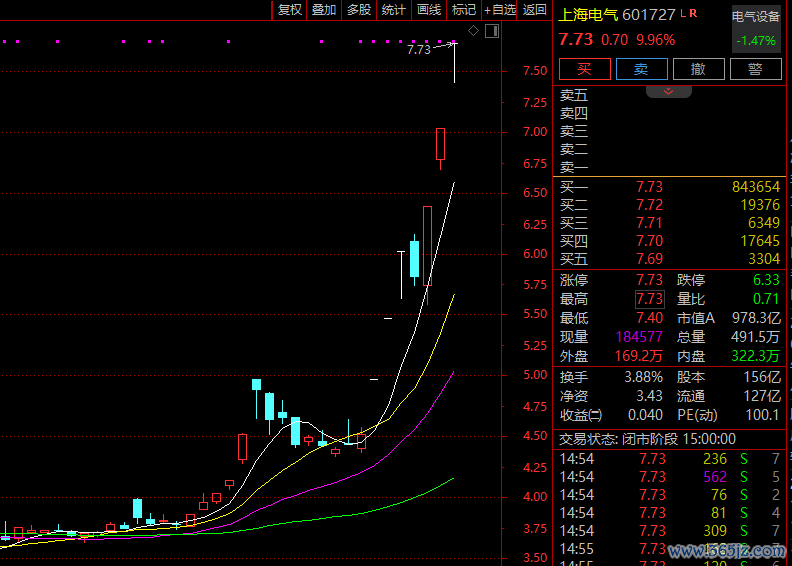The width and height of the screenshot is (792, 566).
Task: Click the blue 卖 sell button
Action: click(641, 69)
